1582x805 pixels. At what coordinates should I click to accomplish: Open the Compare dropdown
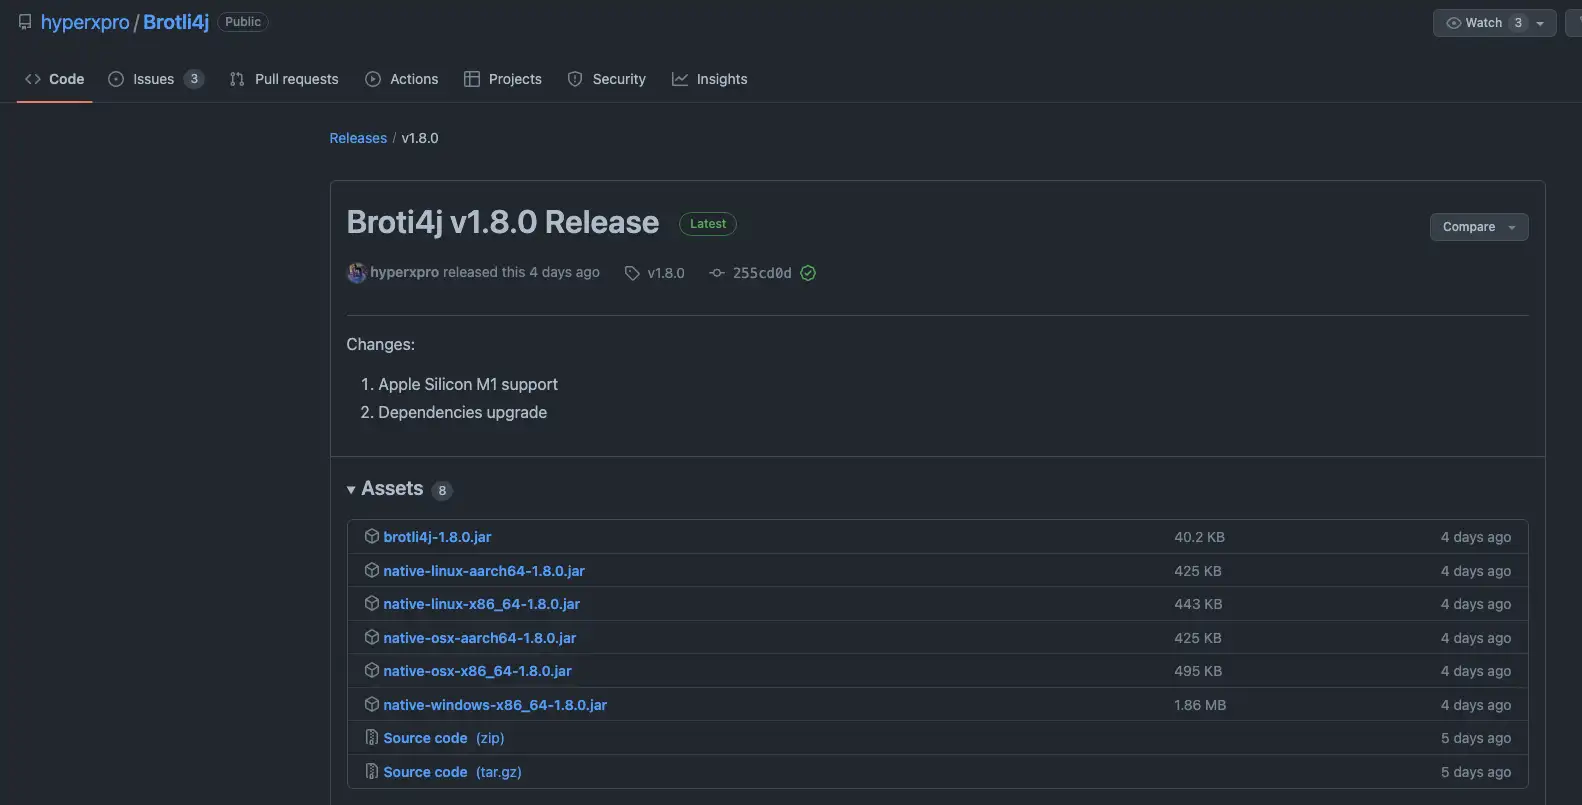tap(1479, 227)
